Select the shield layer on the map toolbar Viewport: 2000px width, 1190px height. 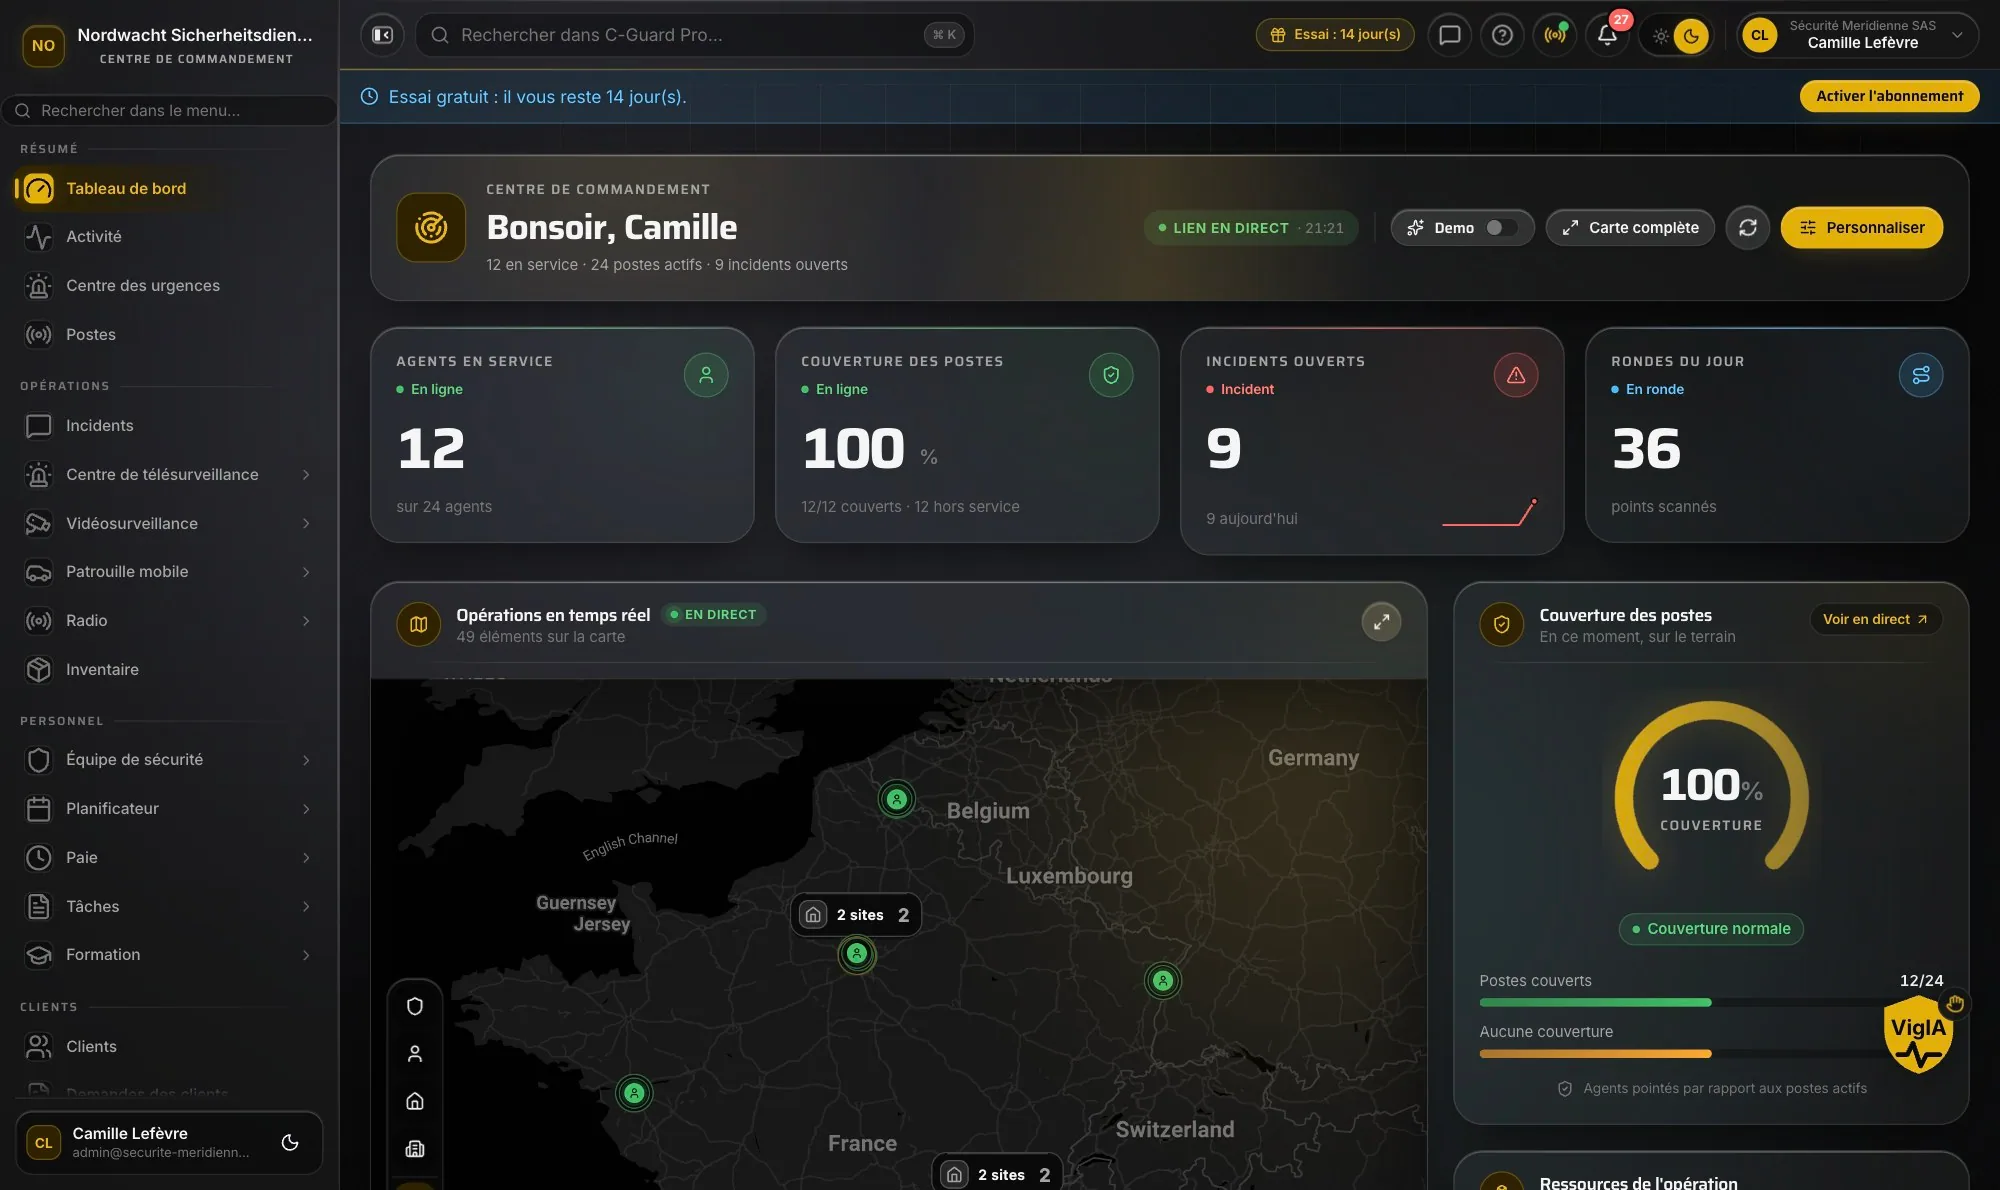415,1006
